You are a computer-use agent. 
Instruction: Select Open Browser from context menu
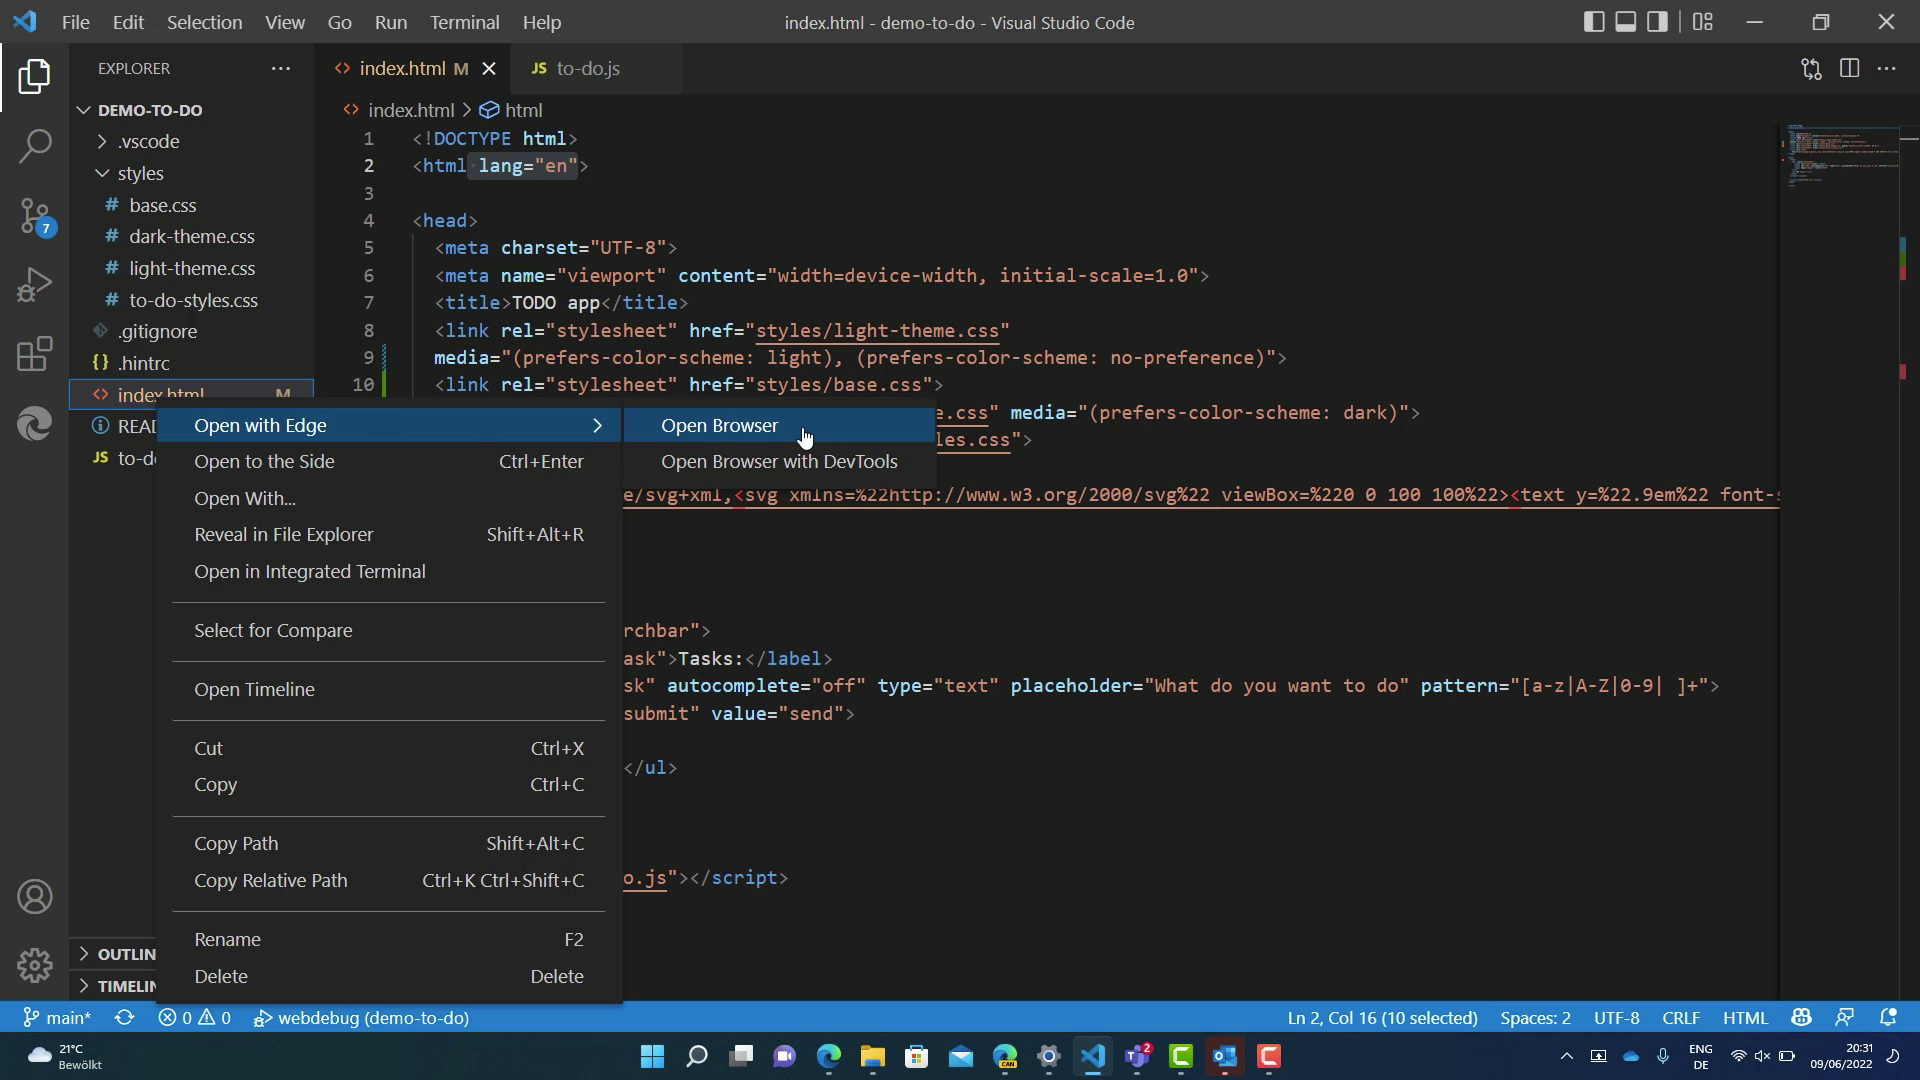720,425
